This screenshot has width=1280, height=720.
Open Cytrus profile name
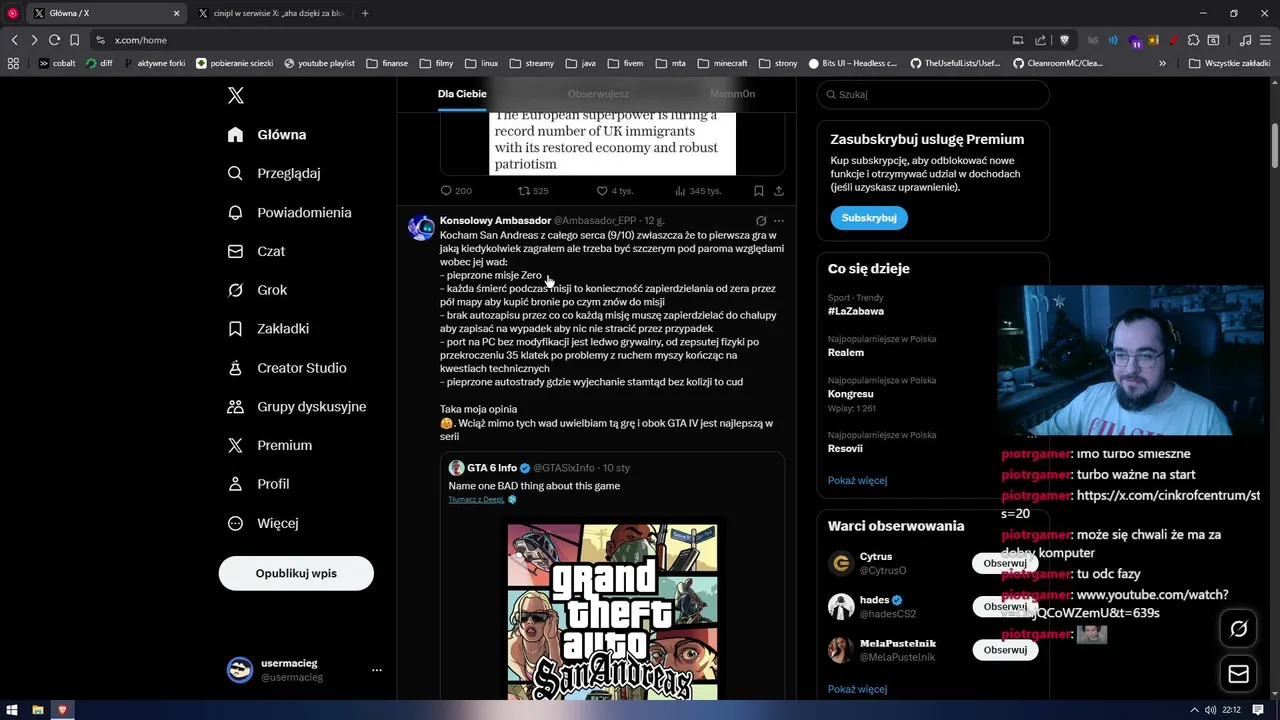876,557
